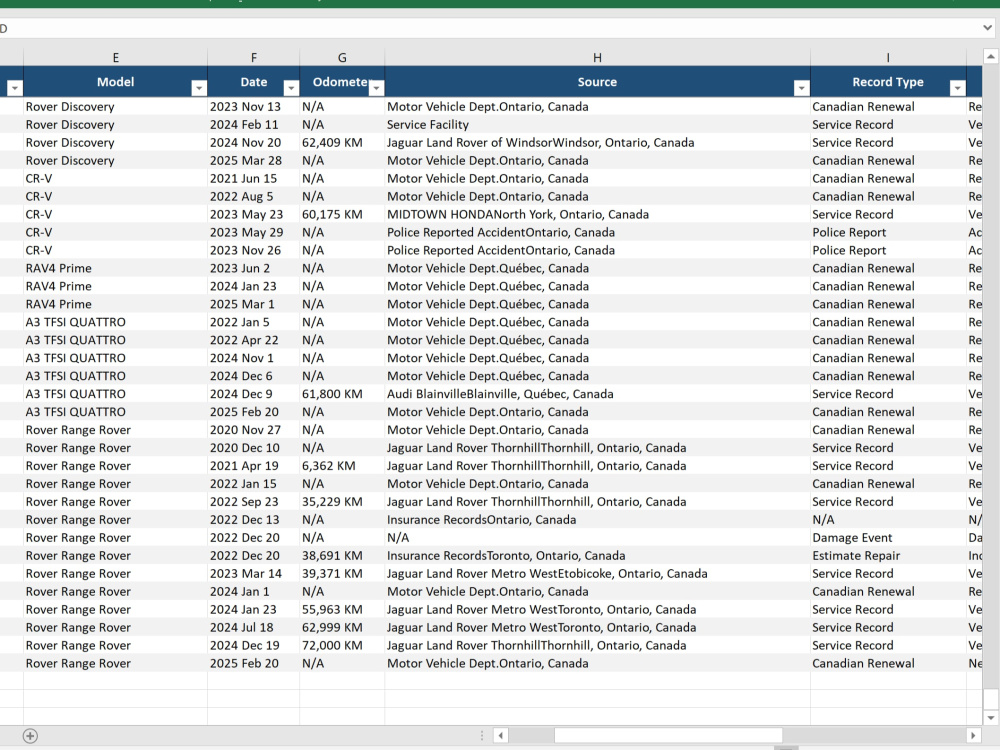
Task: Select N/A record type cell for 2022 Dec 13
Action: [888, 520]
